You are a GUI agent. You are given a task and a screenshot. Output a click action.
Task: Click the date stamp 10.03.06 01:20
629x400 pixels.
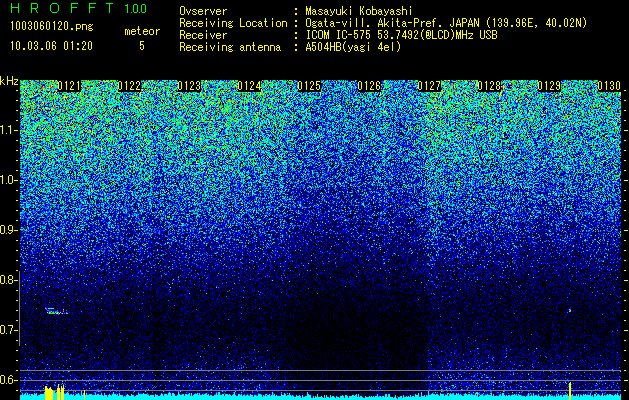52,46
